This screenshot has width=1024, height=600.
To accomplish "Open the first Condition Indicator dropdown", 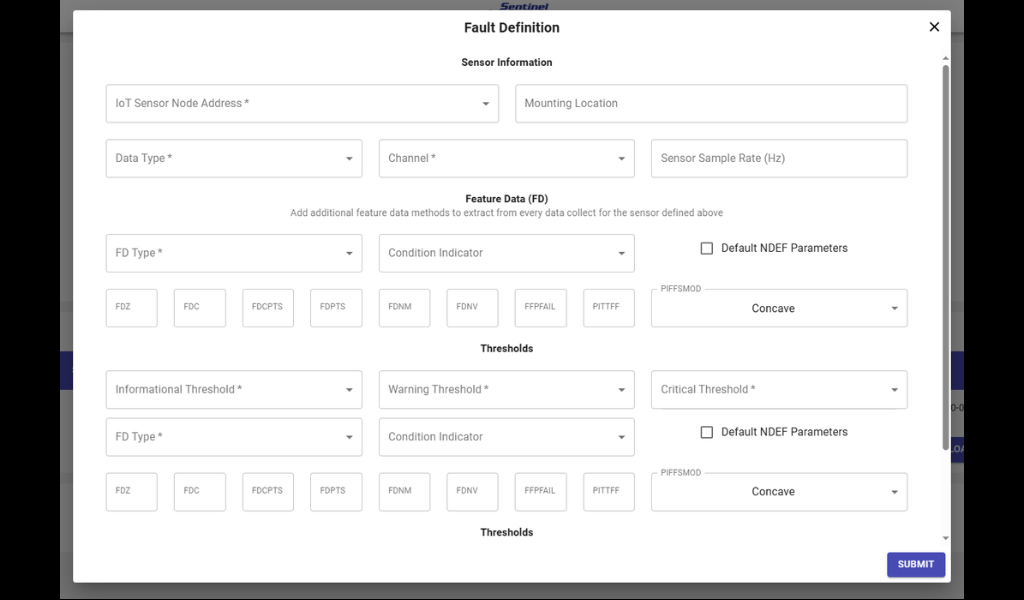I will pos(506,253).
